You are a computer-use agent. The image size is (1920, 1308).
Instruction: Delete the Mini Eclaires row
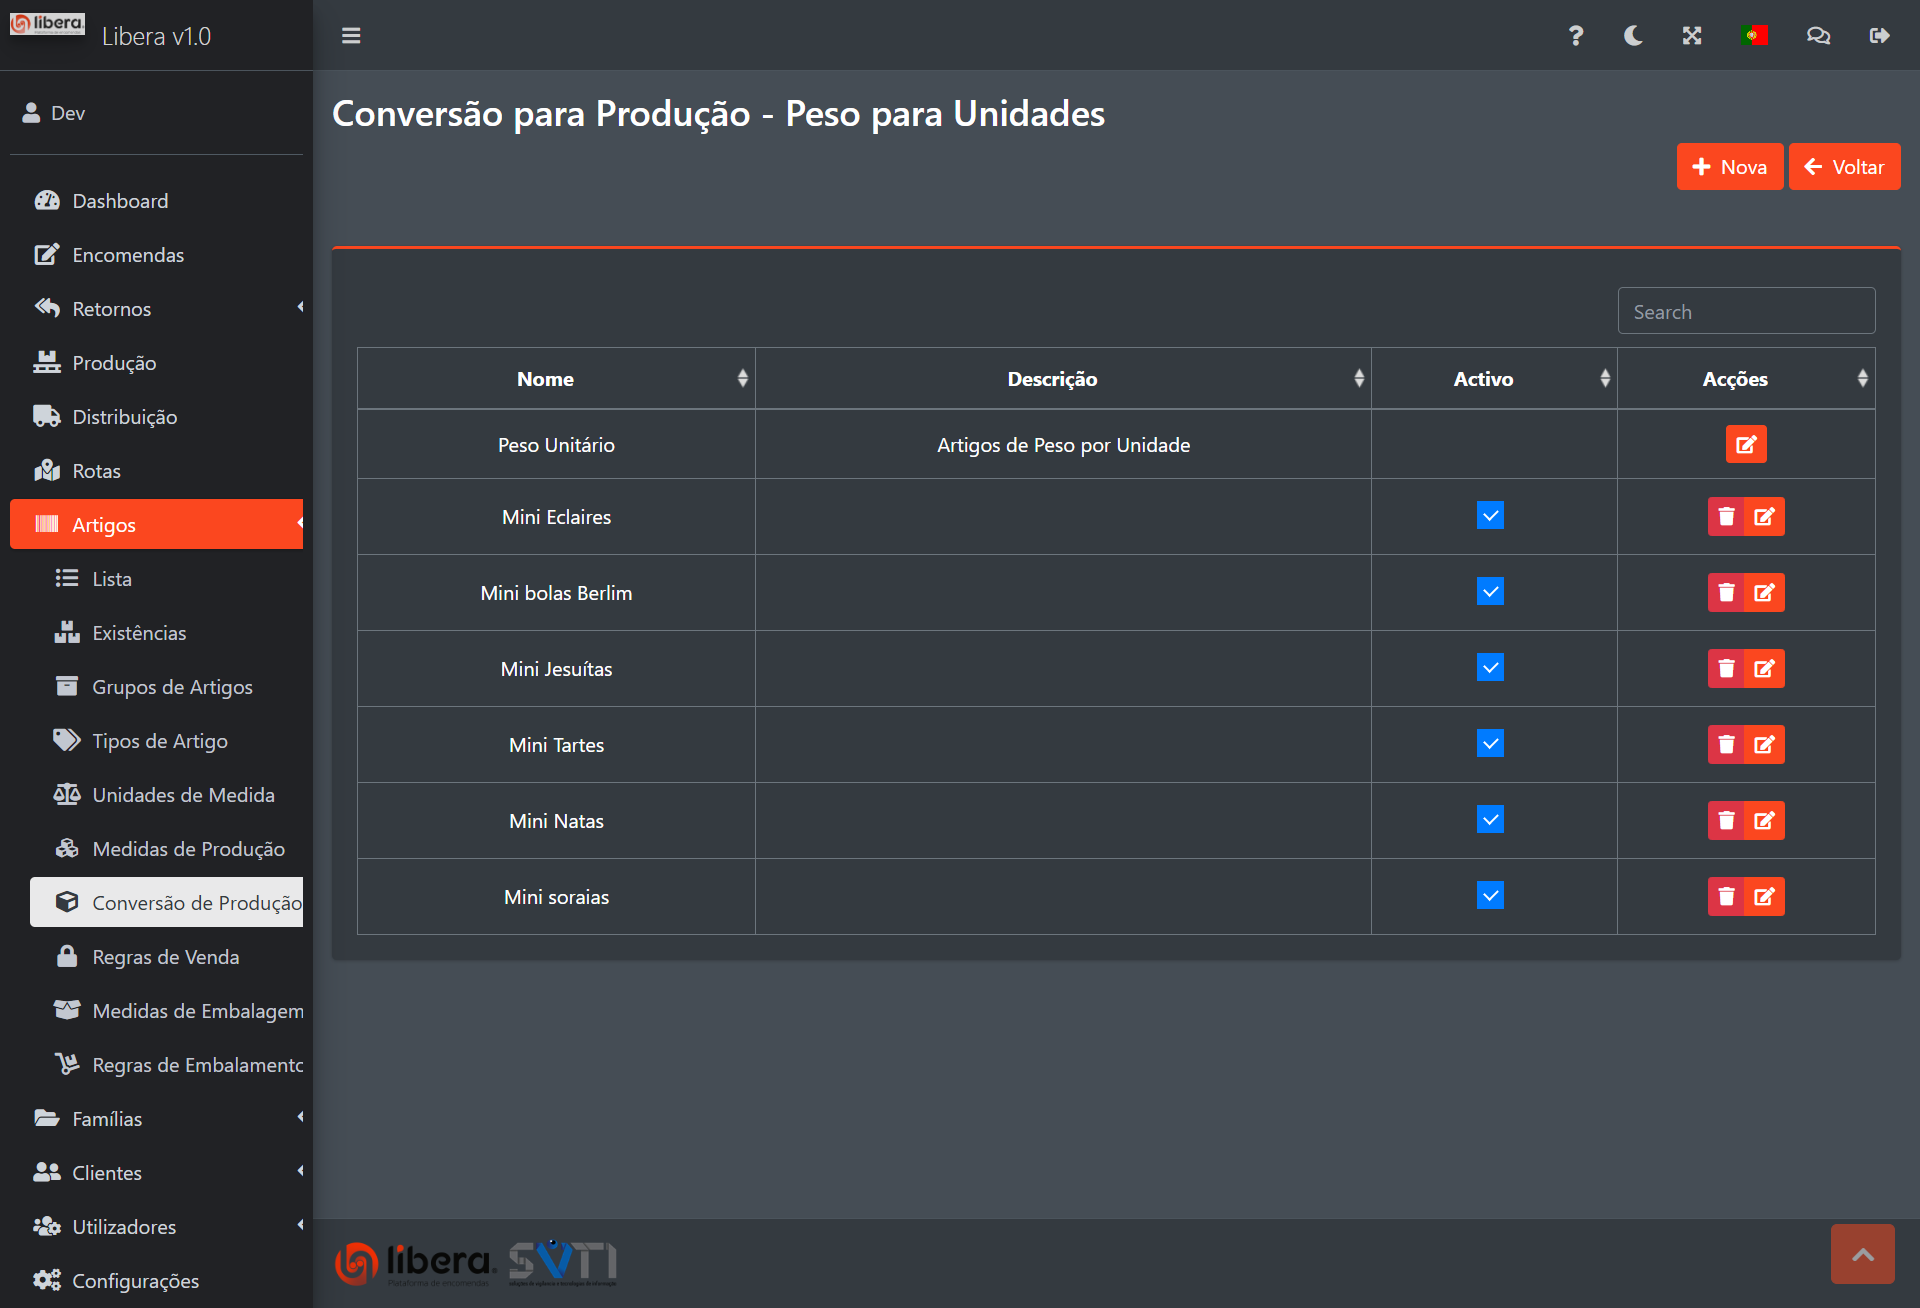(x=1726, y=517)
